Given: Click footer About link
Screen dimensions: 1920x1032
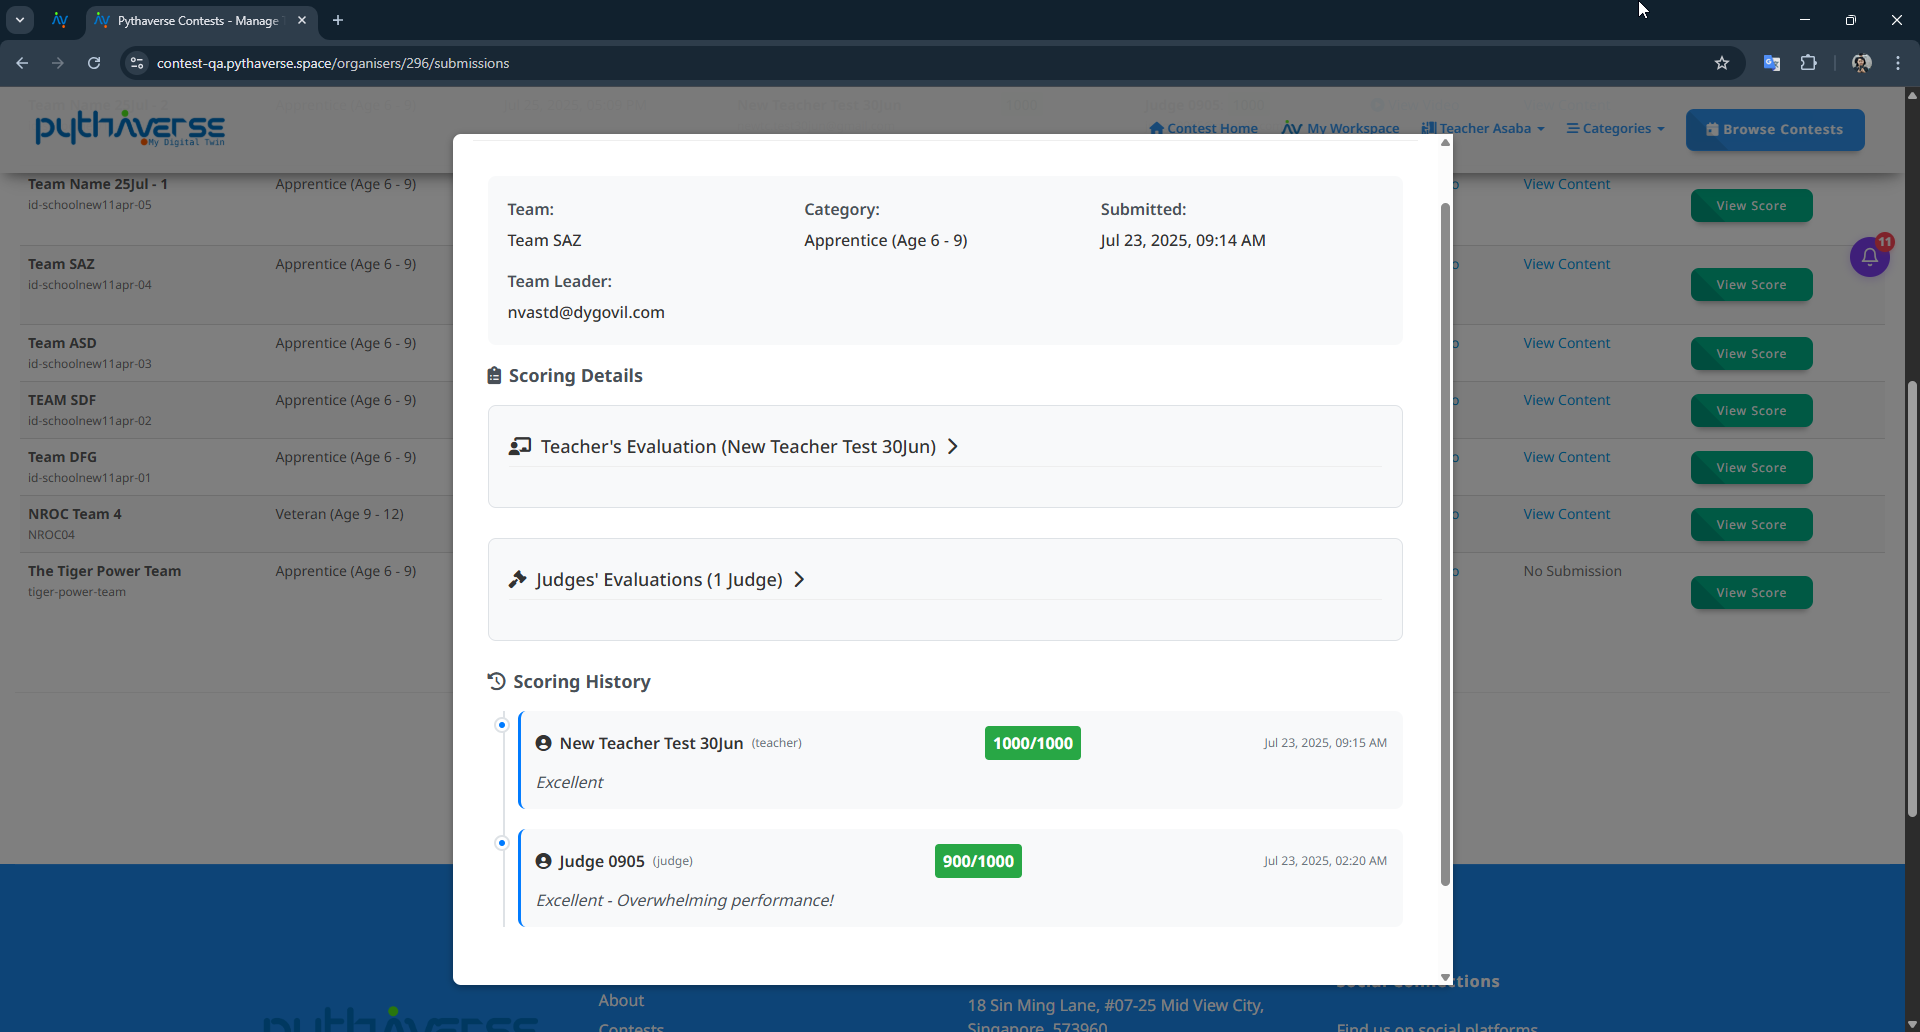Looking at the screenshot, I should [x=621, y=1000].
